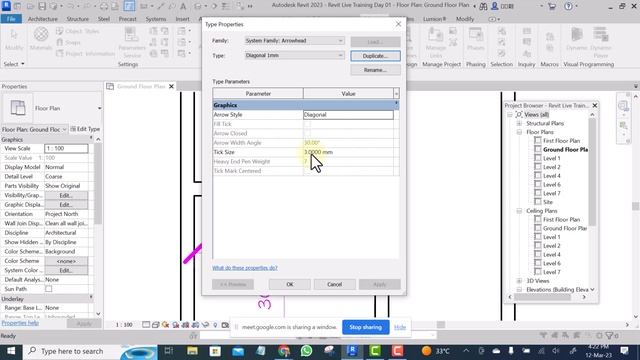Click the View Scale 1 : 100 field

[x=66, y=148]
